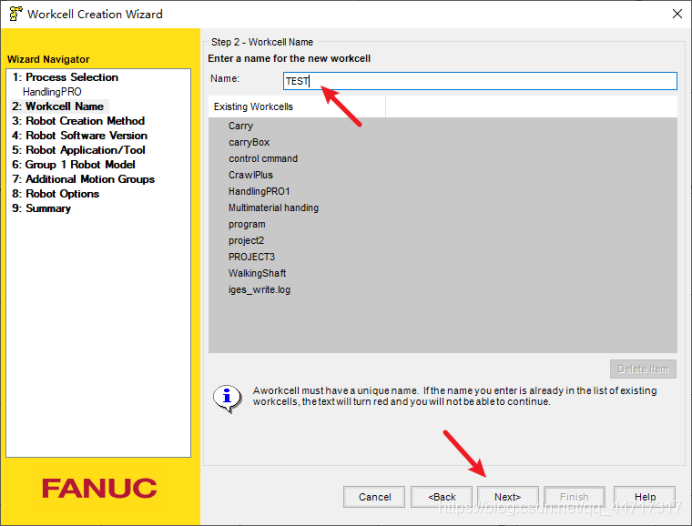The height and width of the screenshot is (526, 692).
Task: Select the WalkingShaft workcell
Action: pyautogui.click(x=257, y=273)
